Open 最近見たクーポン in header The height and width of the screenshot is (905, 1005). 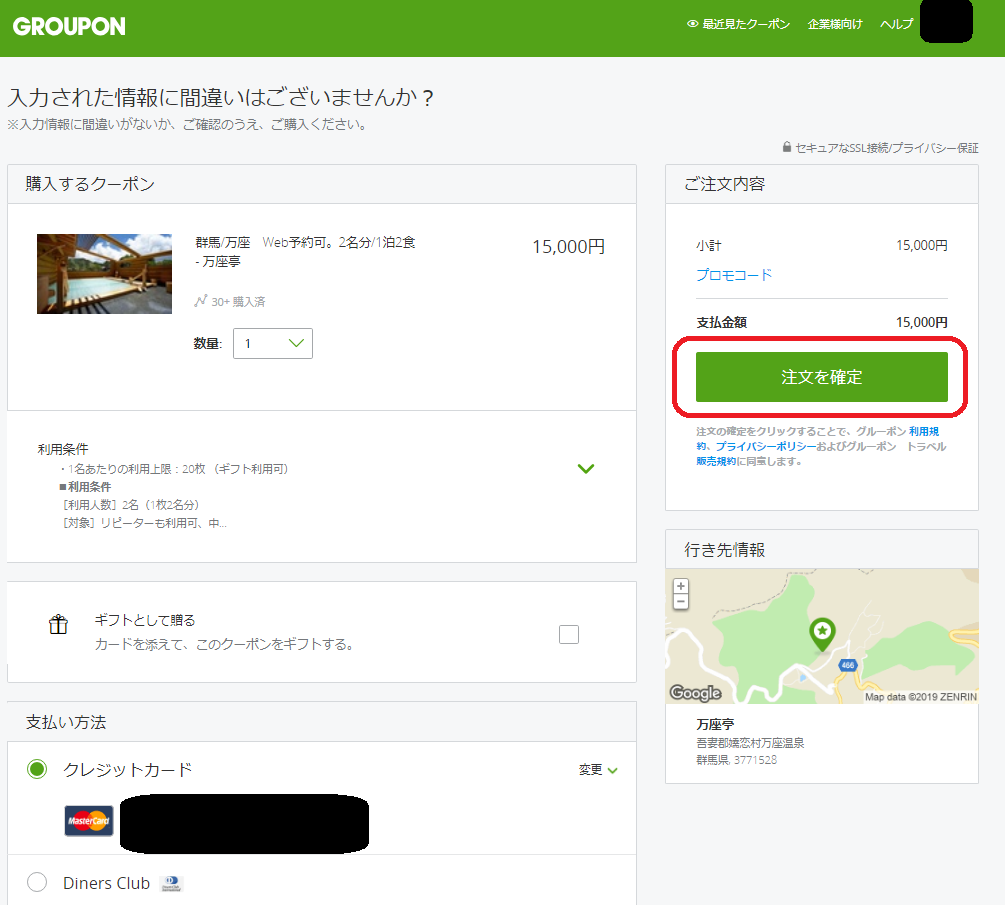click(x=746, y=24)
